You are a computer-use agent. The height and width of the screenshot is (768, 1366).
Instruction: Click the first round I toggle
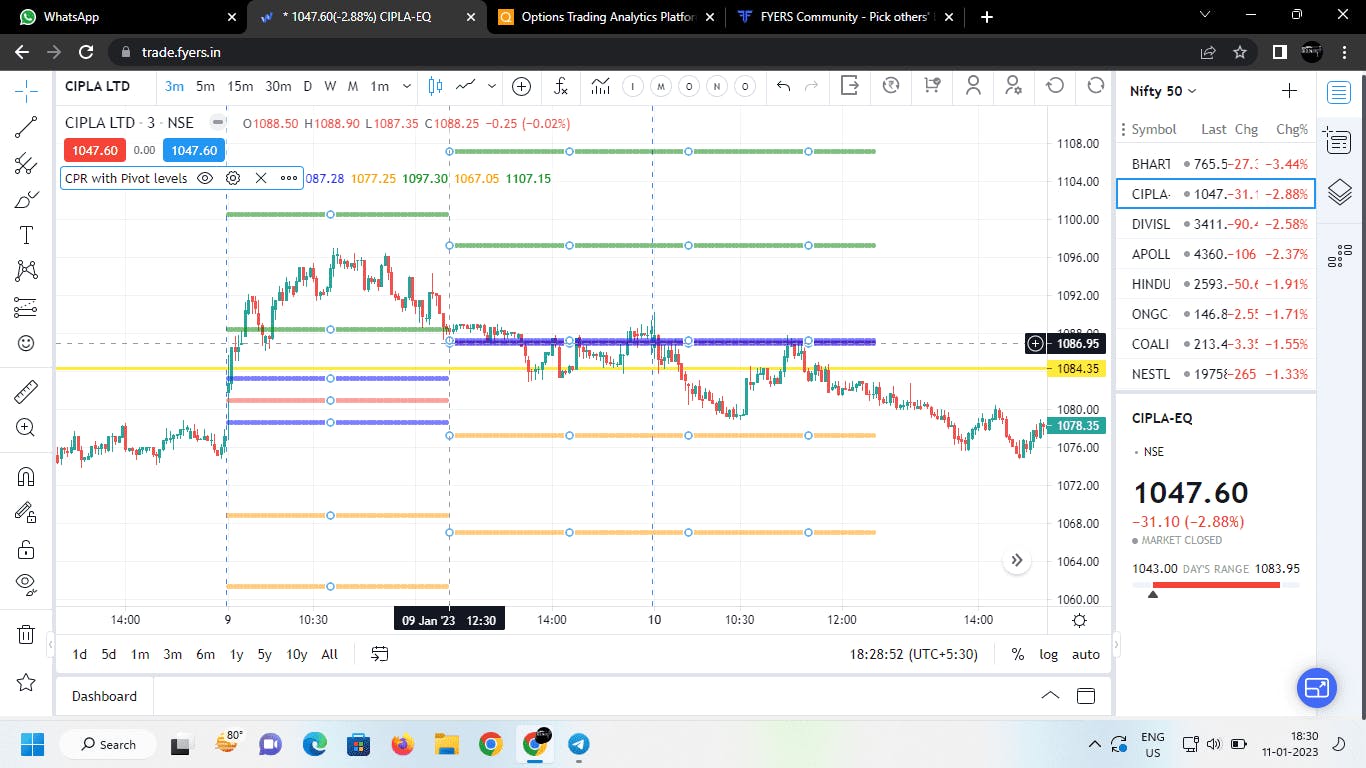coord(632,87)
